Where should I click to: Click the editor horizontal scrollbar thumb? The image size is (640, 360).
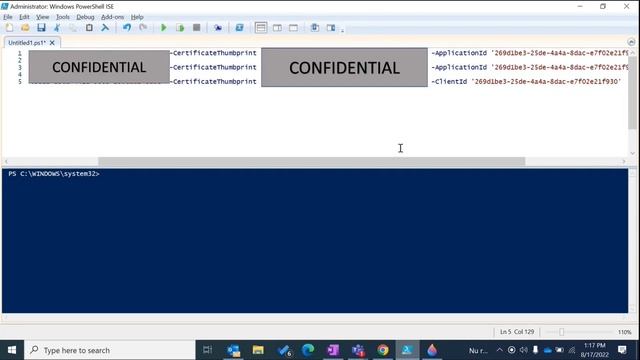click(x=311, y=162)
